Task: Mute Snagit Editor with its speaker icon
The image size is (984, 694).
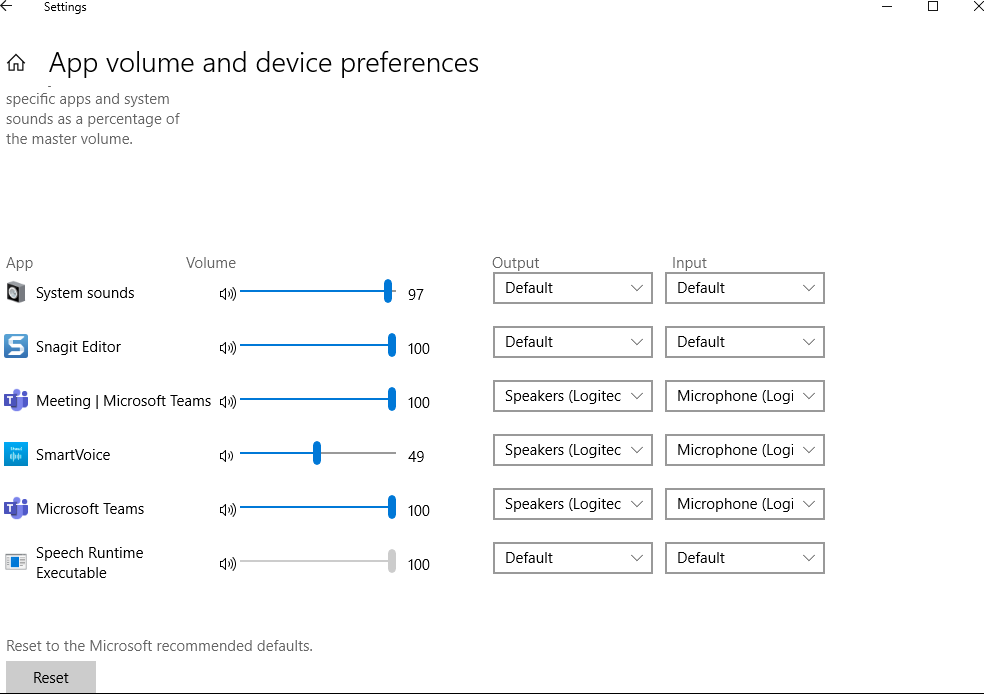Action: (x=228, y=346)
